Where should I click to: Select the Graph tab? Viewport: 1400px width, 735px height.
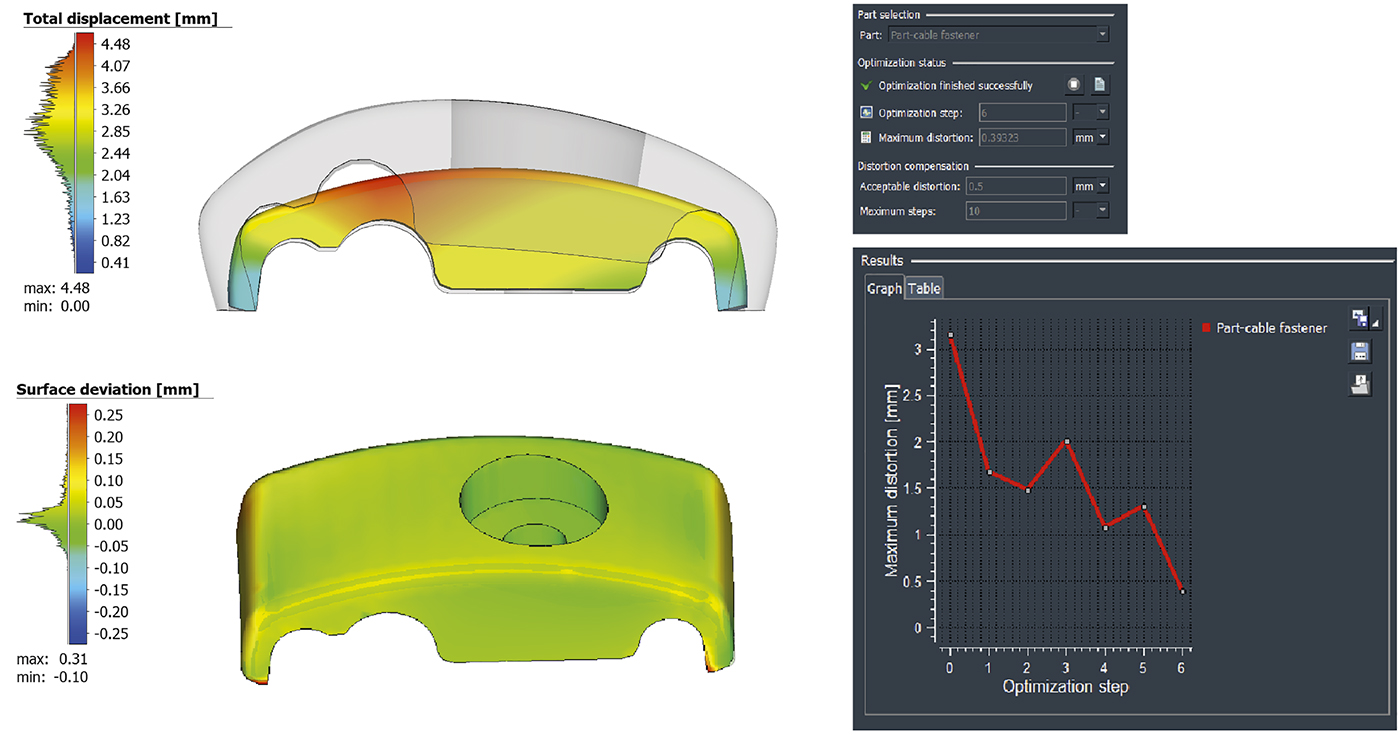[886, 288]
